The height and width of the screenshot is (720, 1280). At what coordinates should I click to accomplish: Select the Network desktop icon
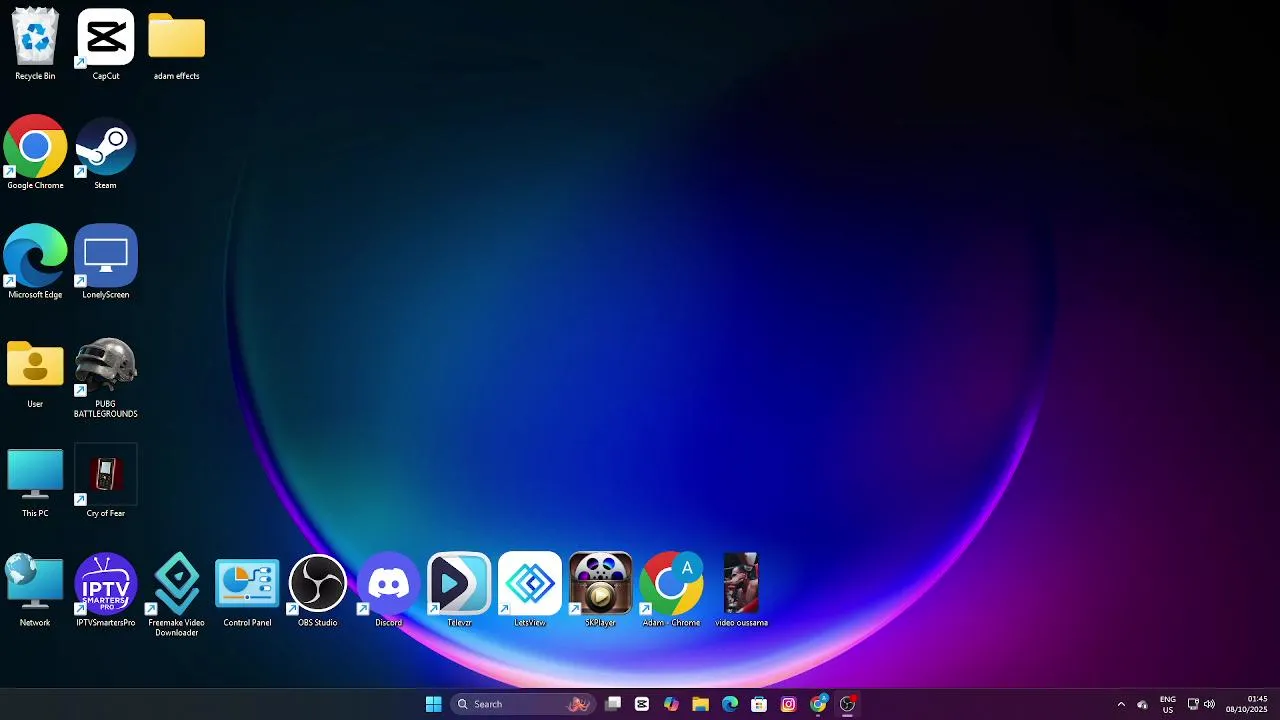(x=35, y=590)
